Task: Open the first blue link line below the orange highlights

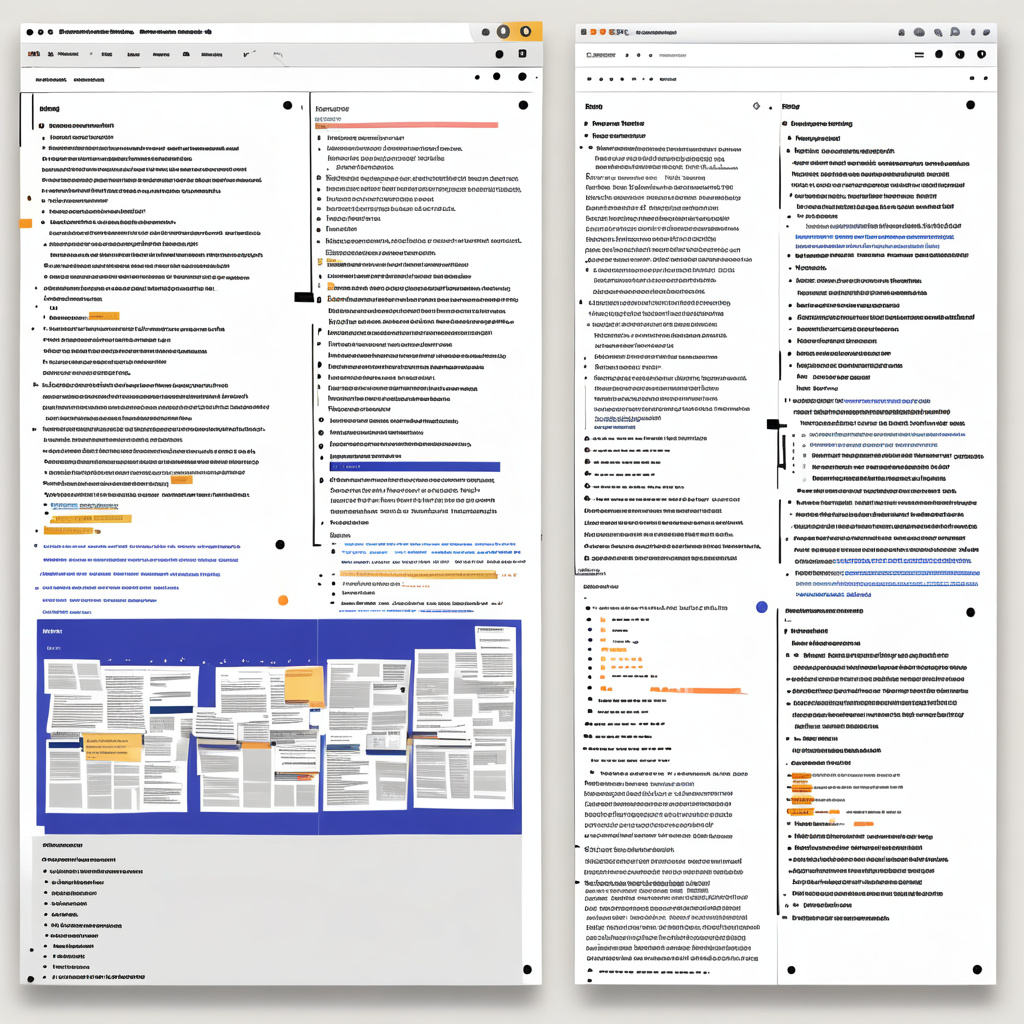Action: point(140,547)
